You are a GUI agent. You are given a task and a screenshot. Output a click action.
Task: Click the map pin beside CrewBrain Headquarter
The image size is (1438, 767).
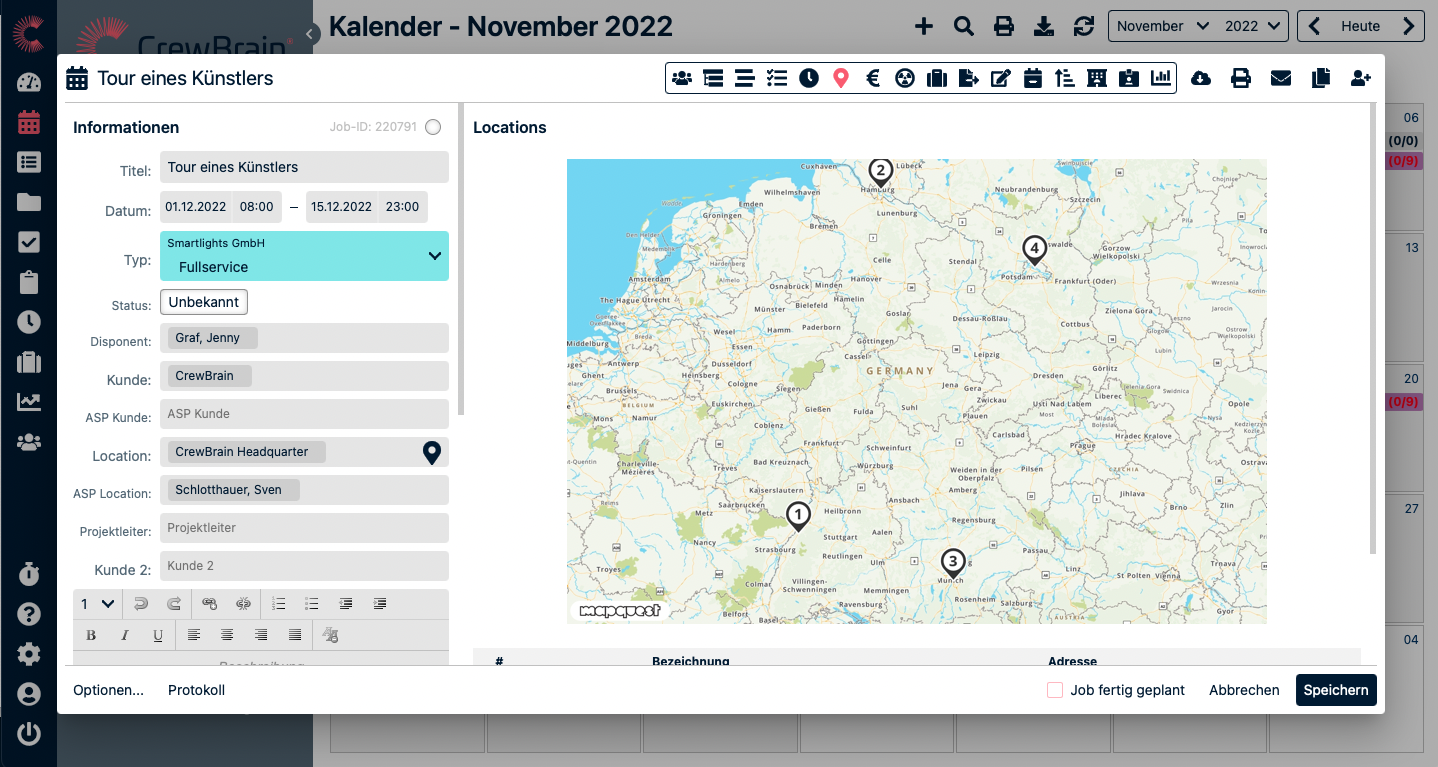point(432,453)
